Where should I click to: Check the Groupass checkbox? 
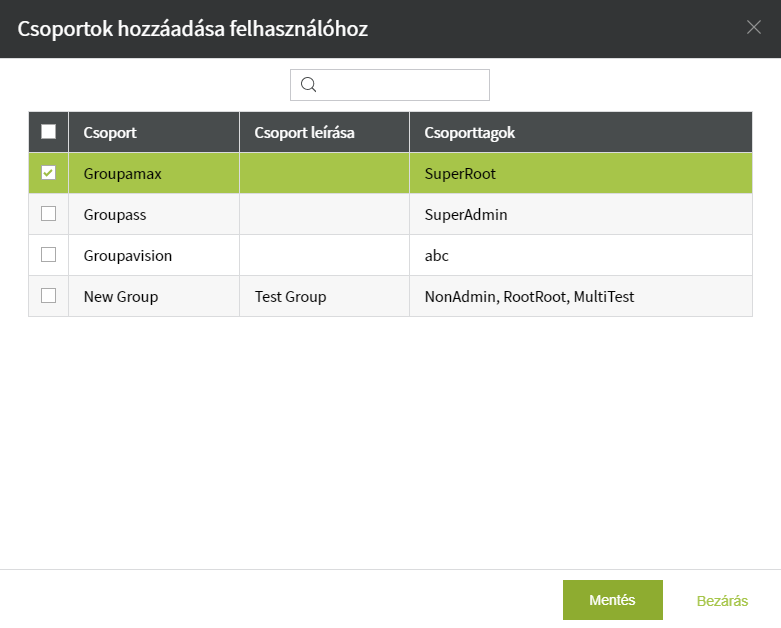(x=48, y=214)
